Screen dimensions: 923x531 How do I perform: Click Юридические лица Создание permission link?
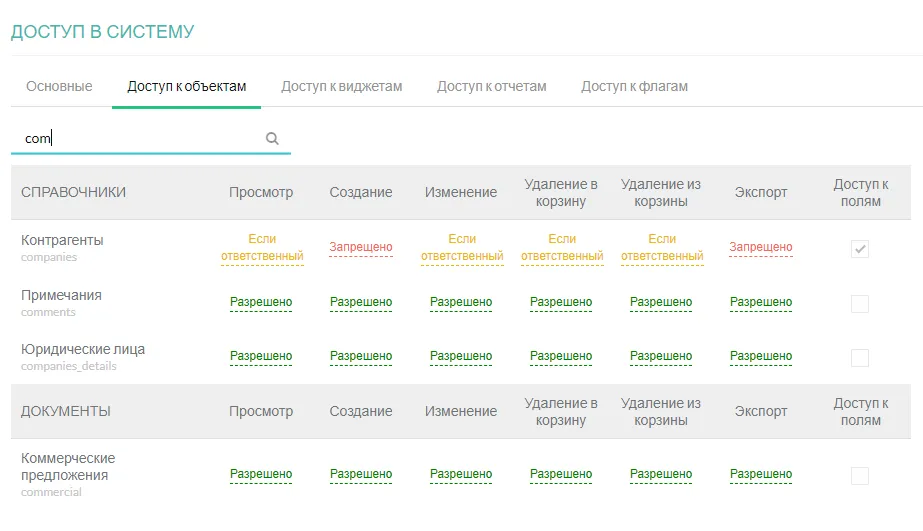click(361, 356)
